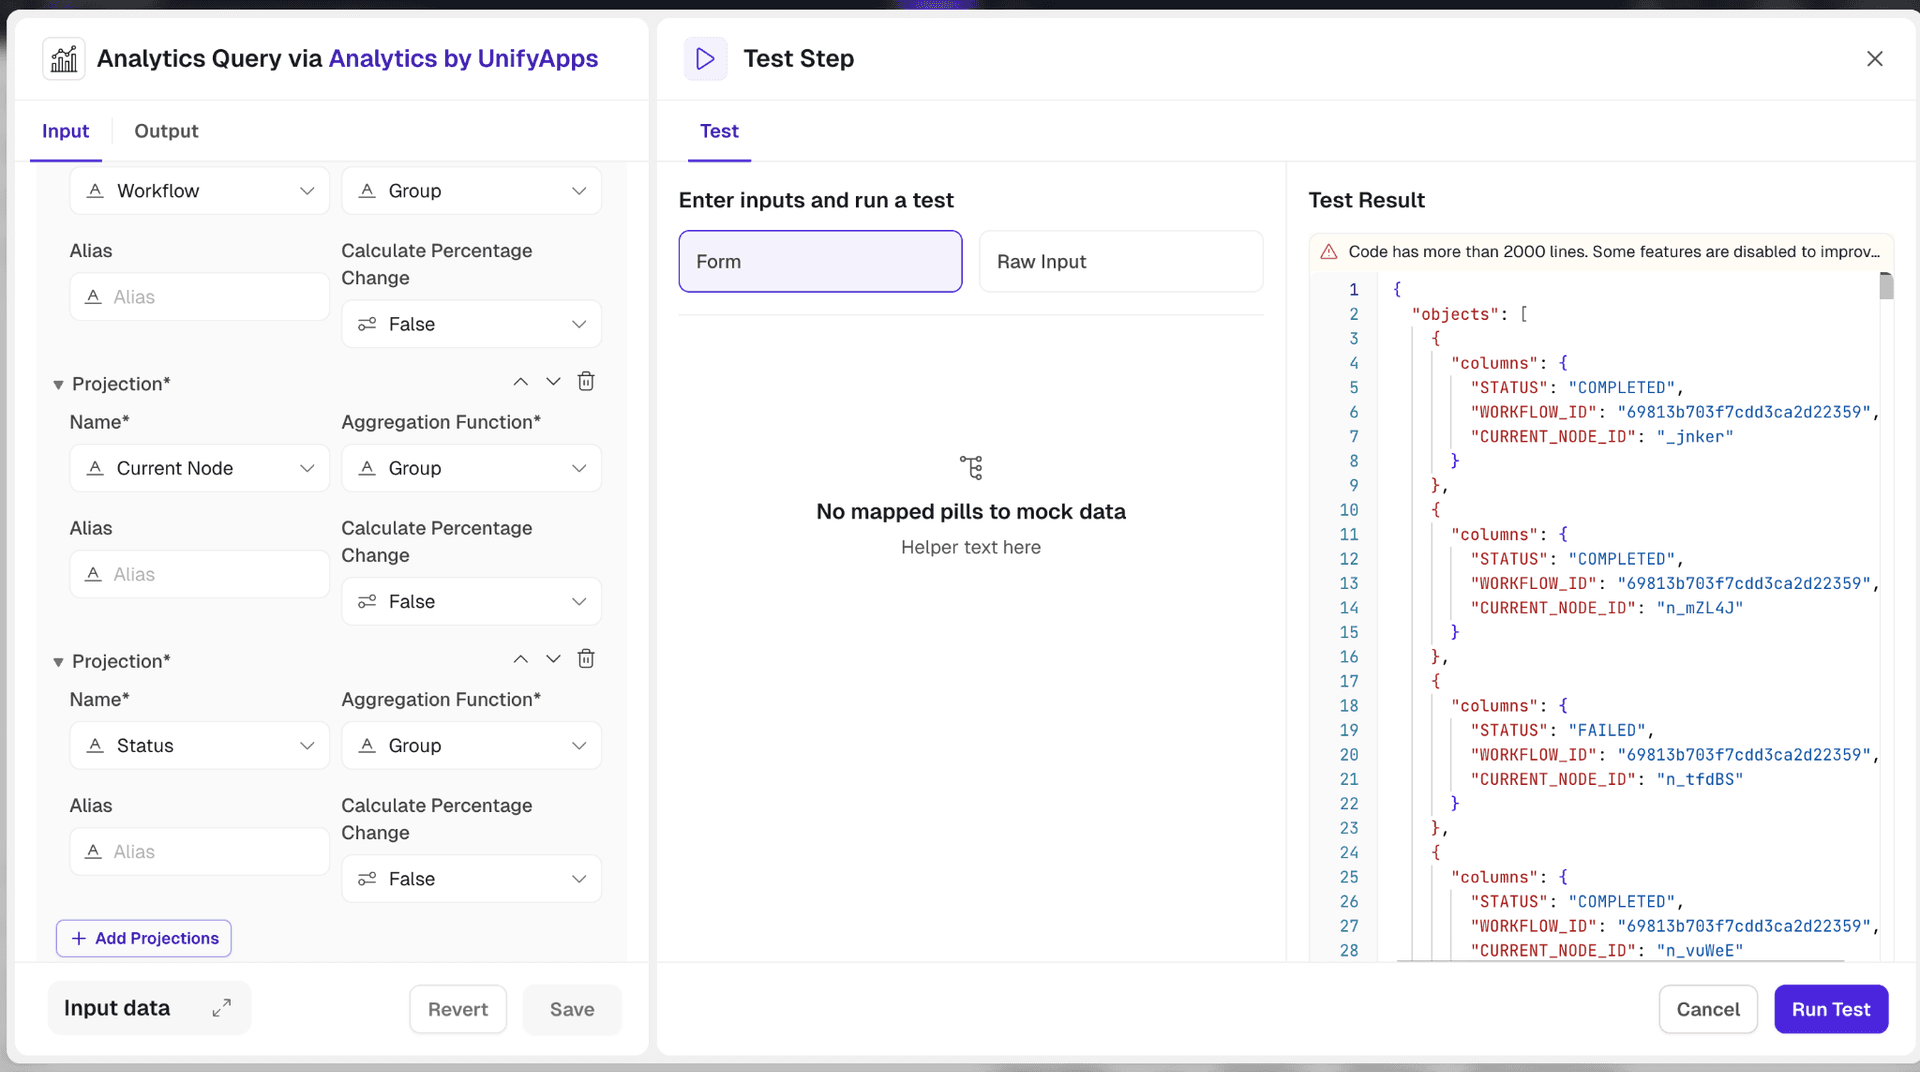Move the Status projection up
Screen dimensions: 1920x1072
(520, 658)
